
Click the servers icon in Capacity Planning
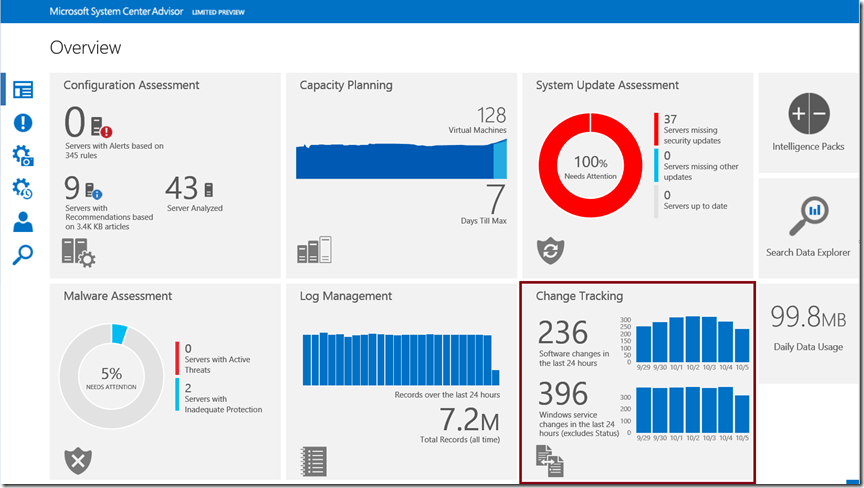[314, 250]
